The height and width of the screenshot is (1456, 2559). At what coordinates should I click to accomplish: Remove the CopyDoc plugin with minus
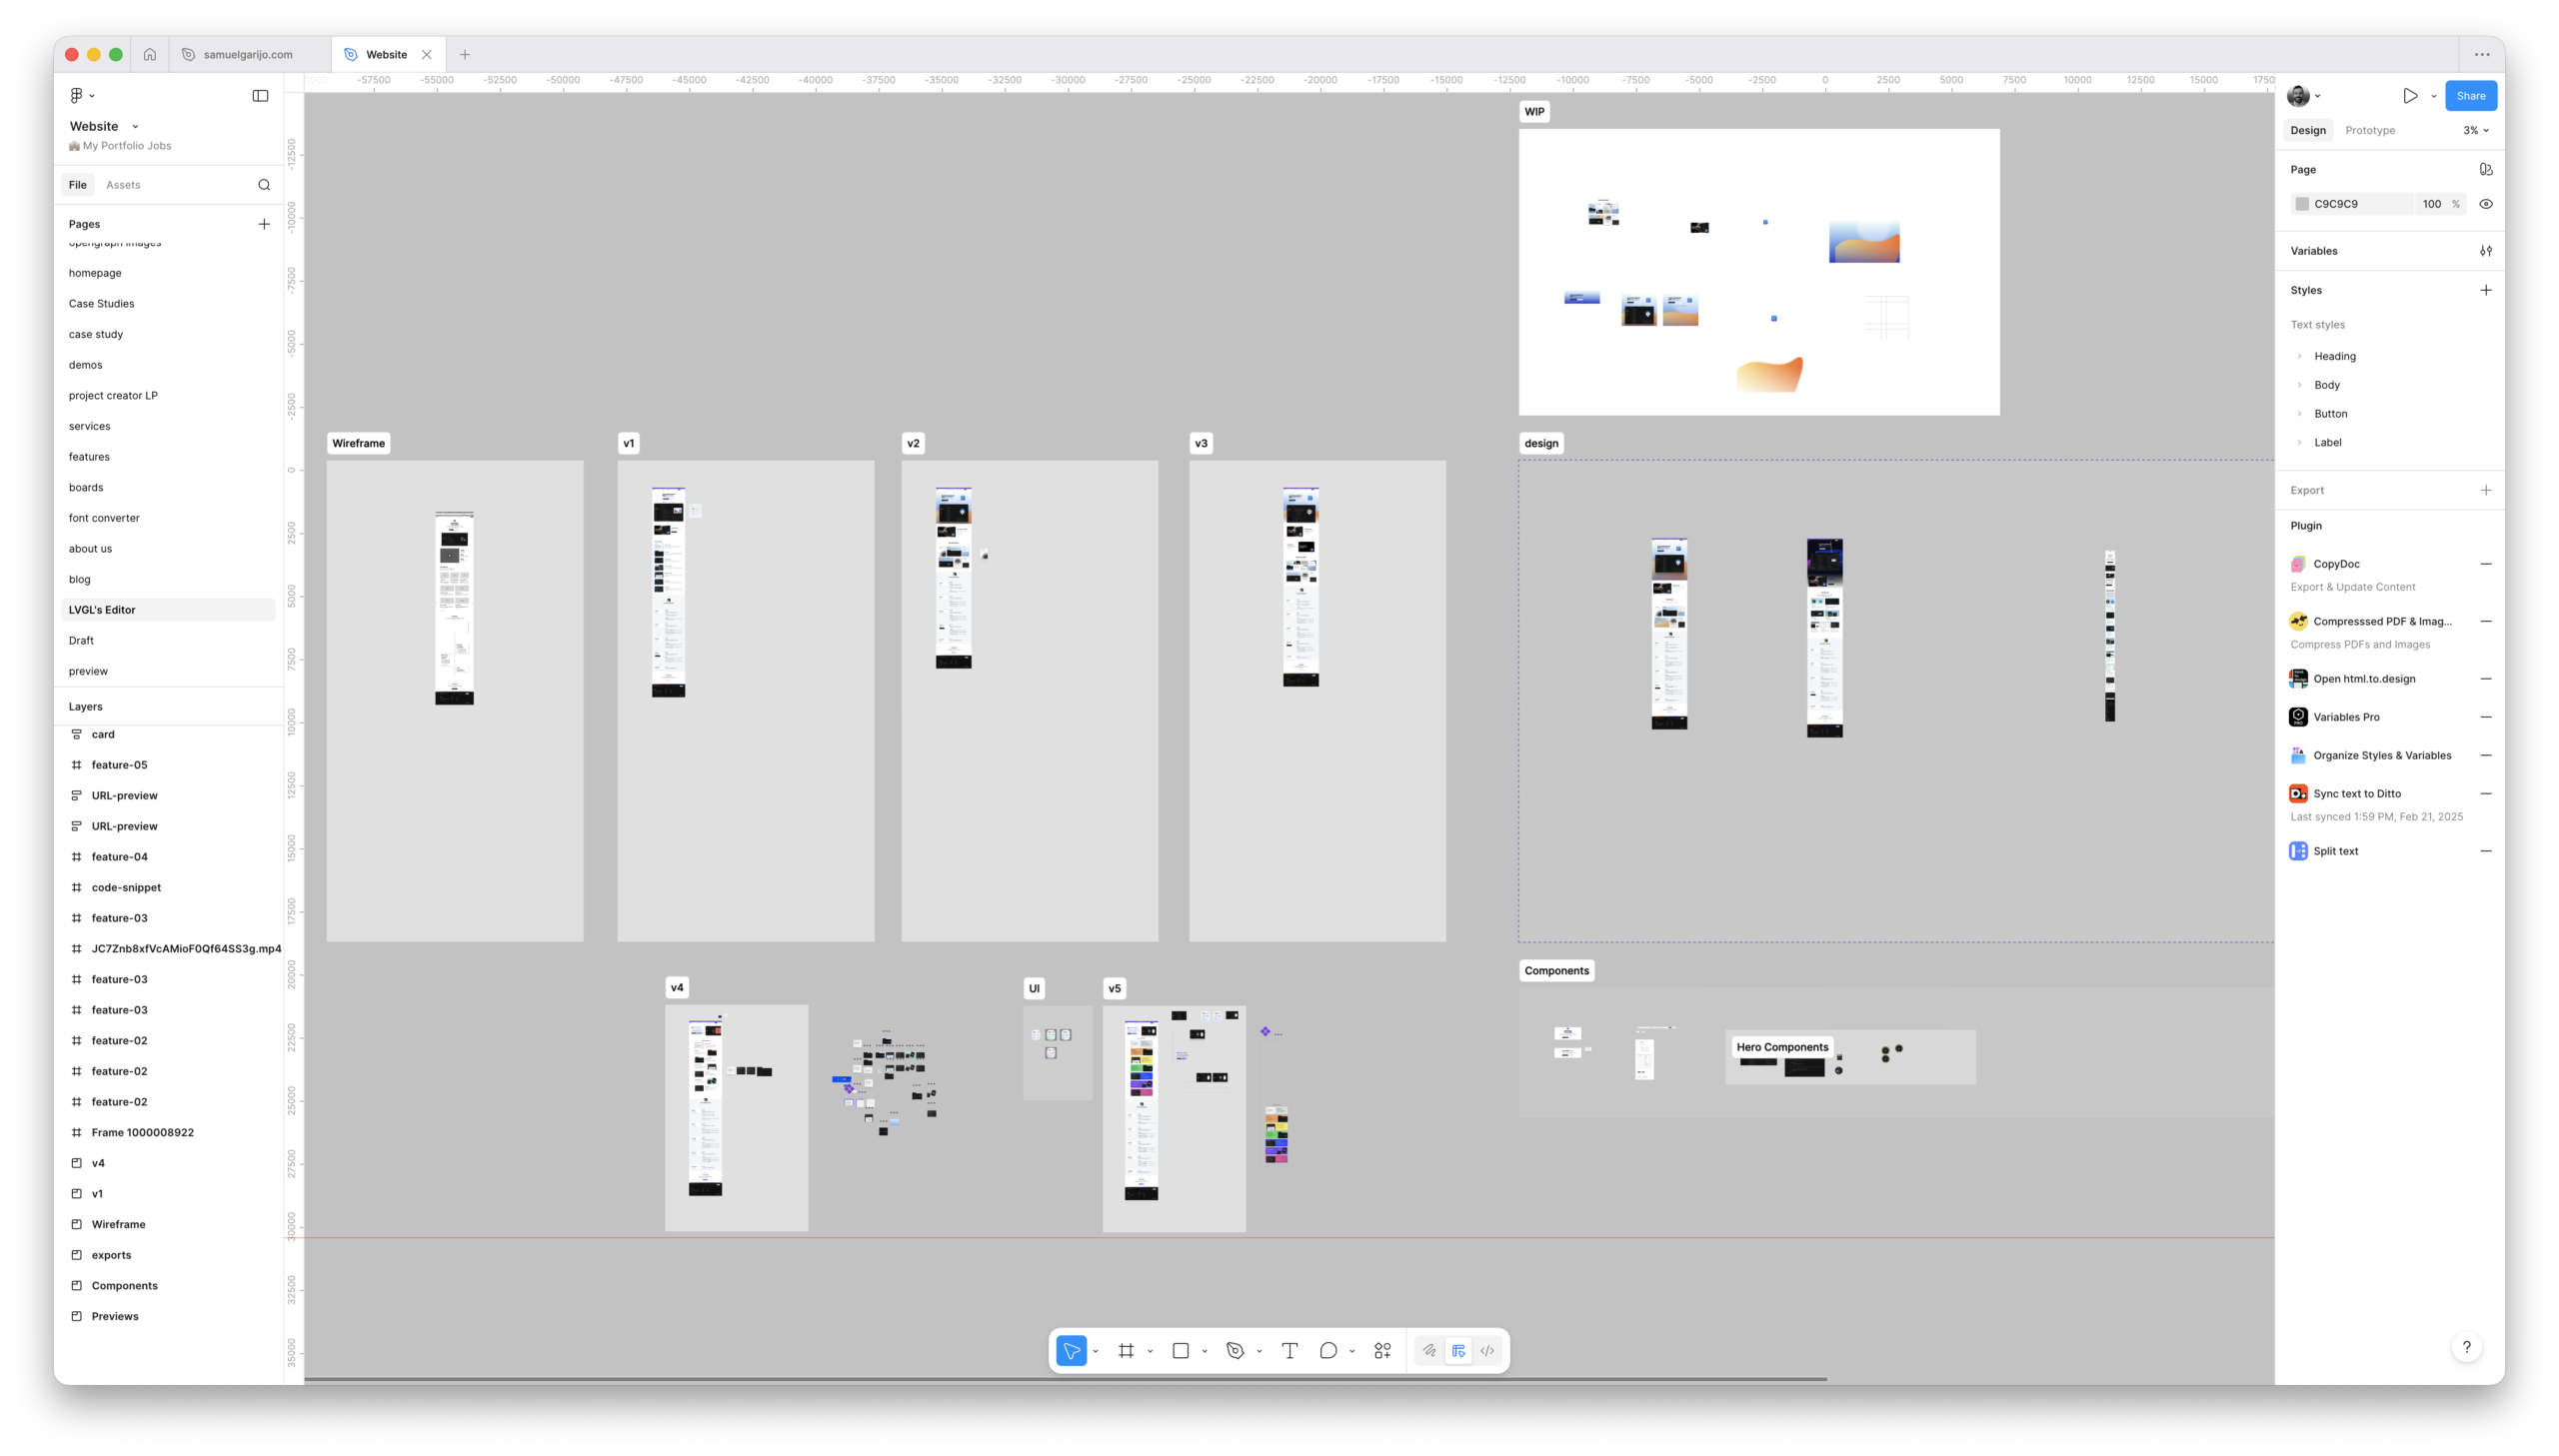(x=2485, y=564)
